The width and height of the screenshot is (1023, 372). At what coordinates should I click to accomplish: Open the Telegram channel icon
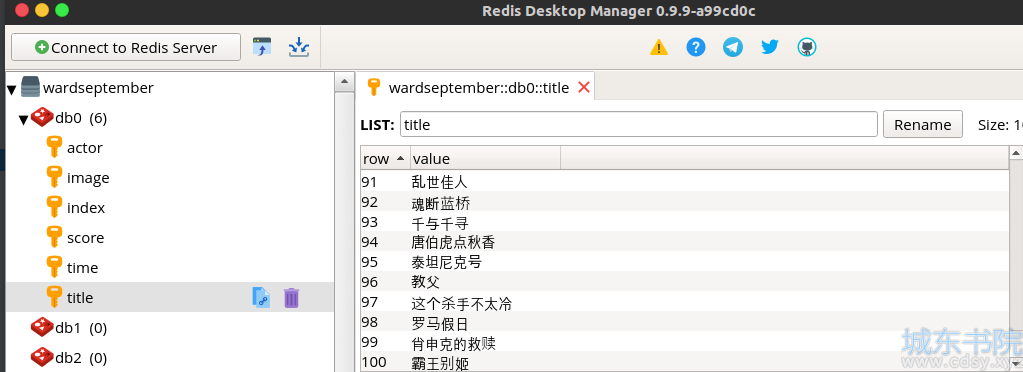coord(733,47)
